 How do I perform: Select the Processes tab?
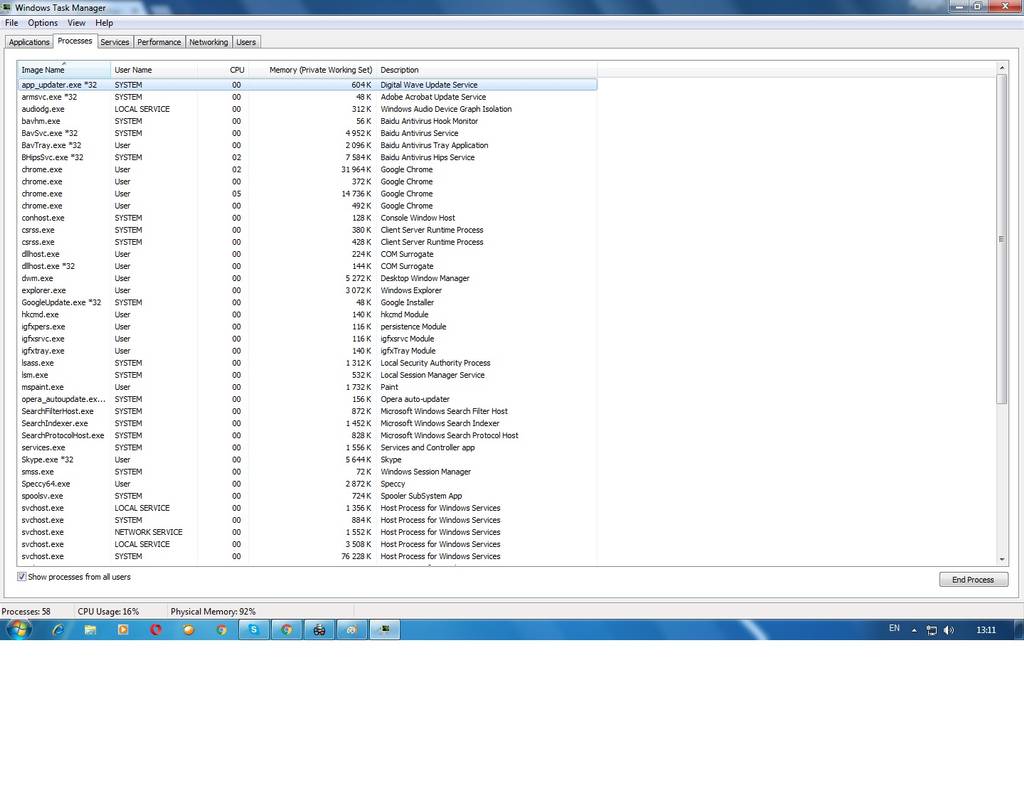pyautogui.click(x=74, y=40)
